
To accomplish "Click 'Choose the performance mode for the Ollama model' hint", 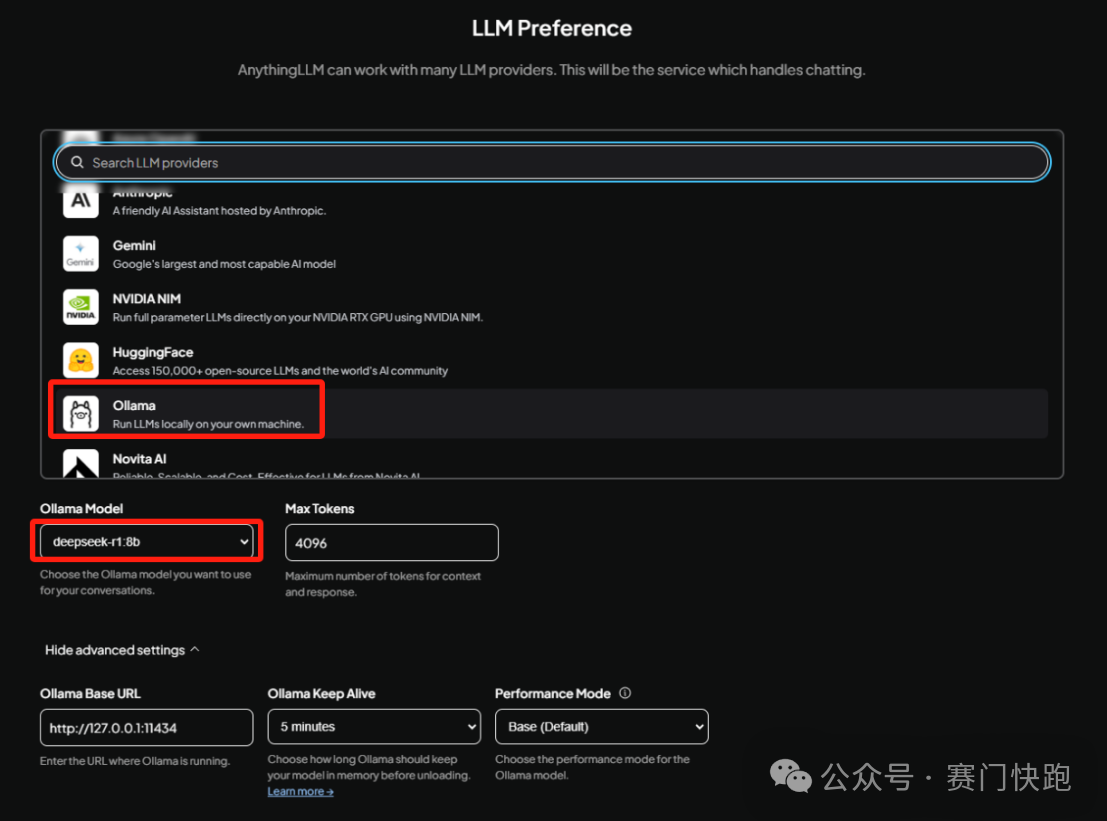I will pos(592,767).
